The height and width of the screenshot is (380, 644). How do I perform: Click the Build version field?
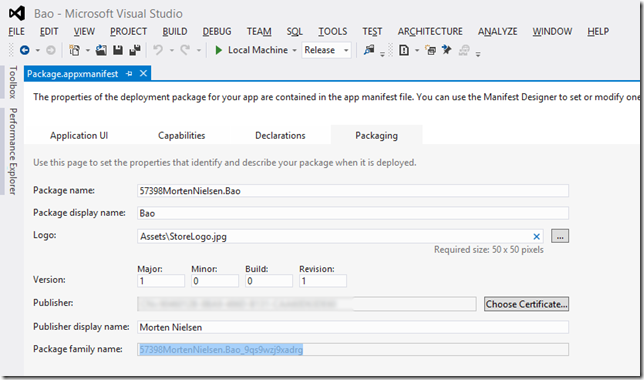[x=269, y=281]
